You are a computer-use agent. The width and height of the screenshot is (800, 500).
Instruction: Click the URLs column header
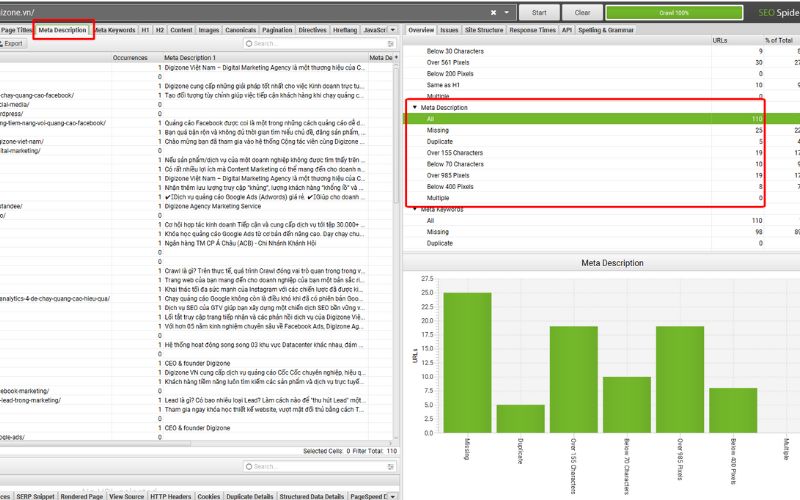719,40
